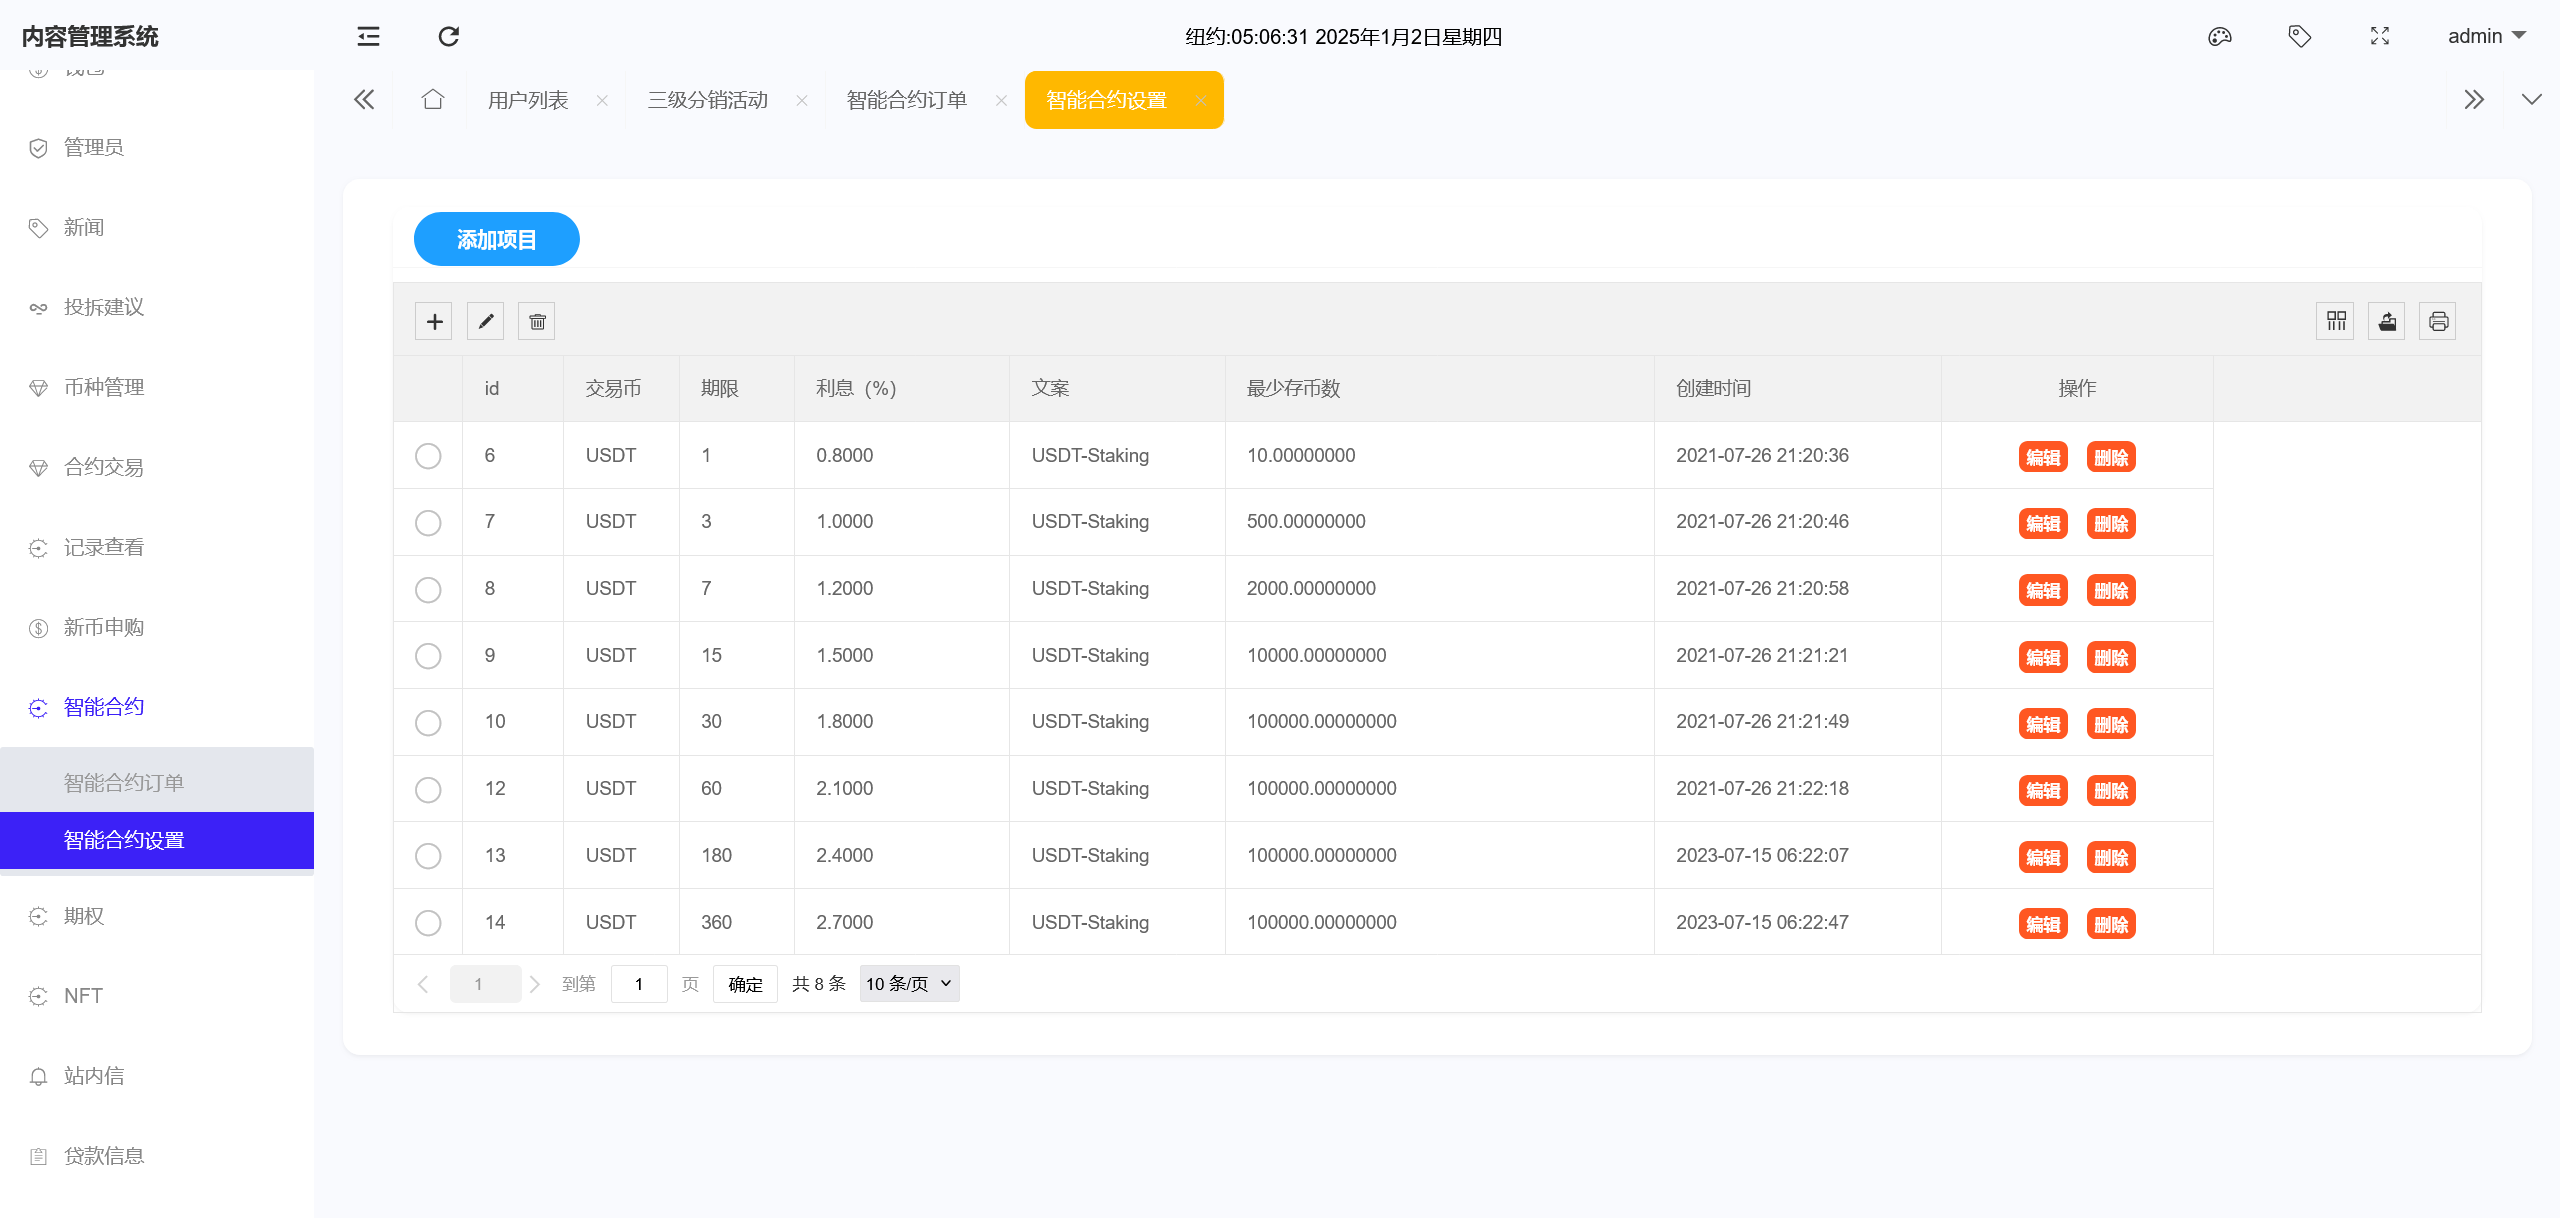
Task: Select the radio button for row id 12
Action: (429, 789)
